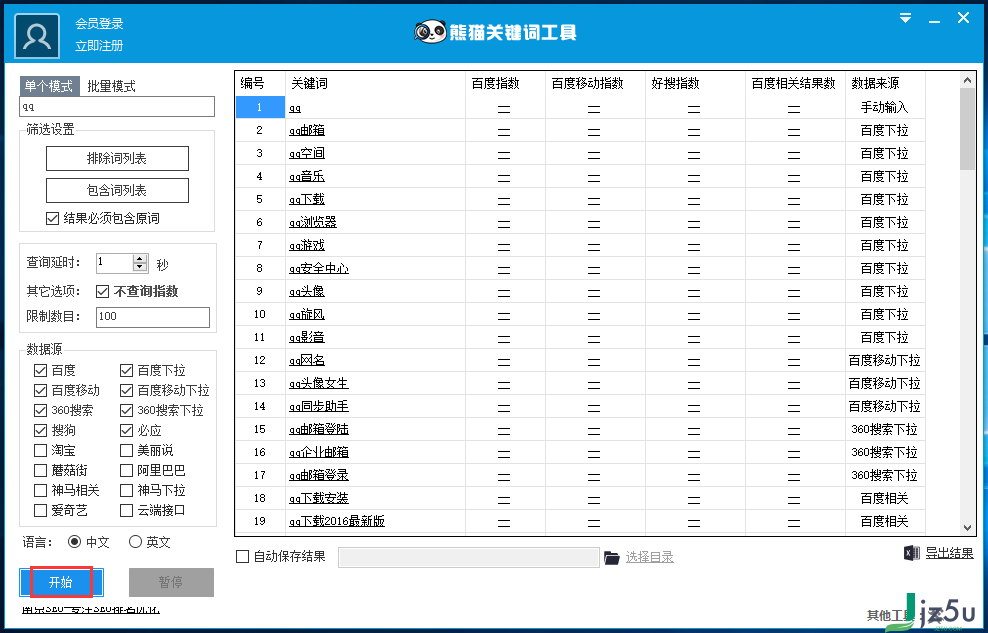Open keyword link qq安全中心
Screen dimensions: 988x633
click(x=319, y=268)
